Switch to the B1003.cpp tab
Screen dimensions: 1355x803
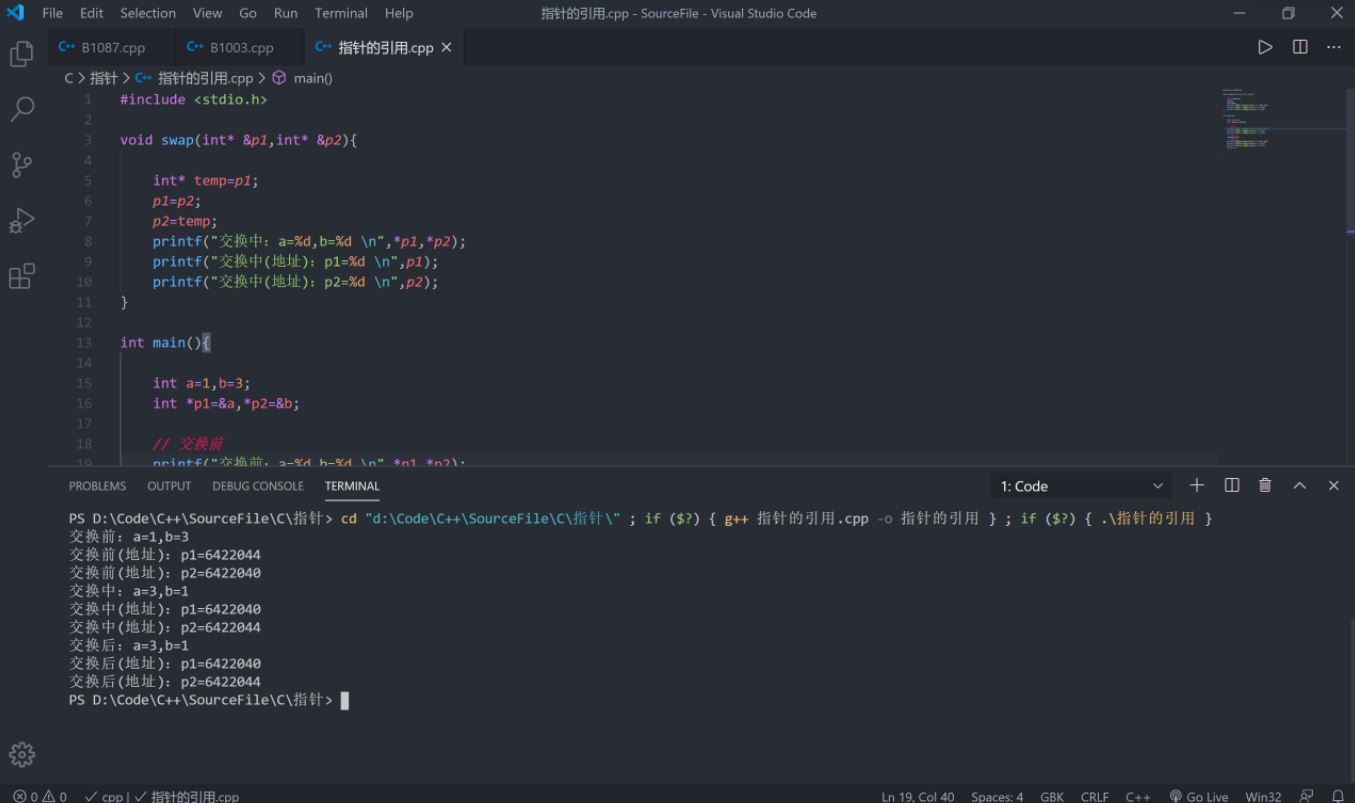coord(239,47)
